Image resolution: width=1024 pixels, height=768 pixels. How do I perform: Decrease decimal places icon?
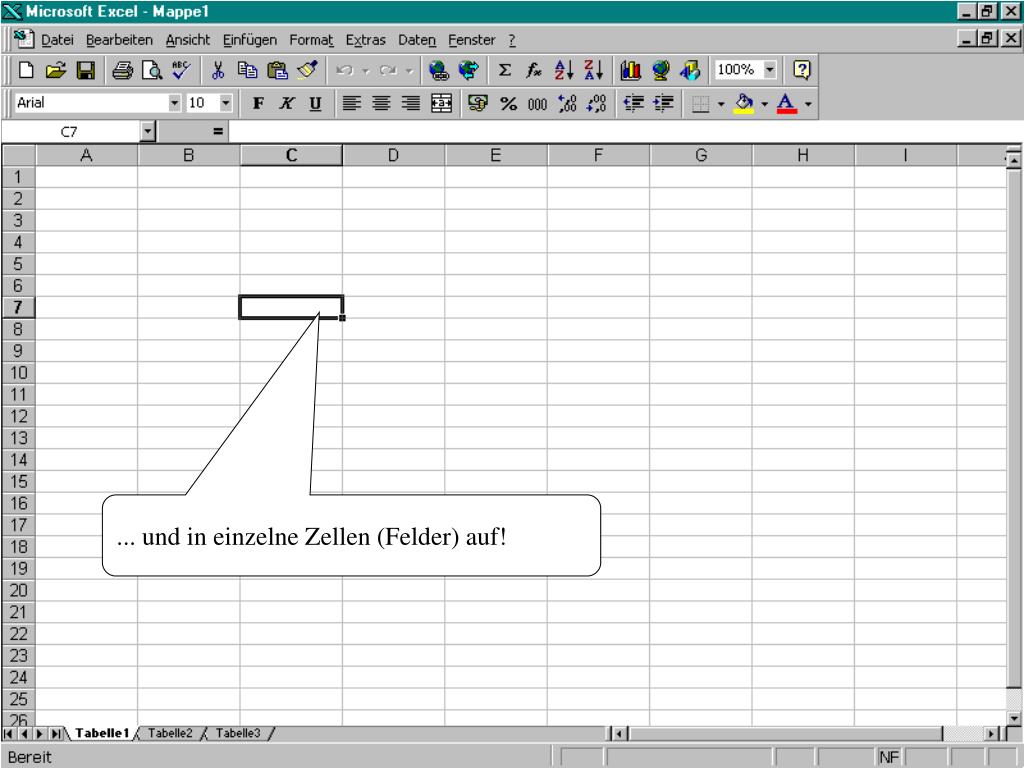(596, 103)
